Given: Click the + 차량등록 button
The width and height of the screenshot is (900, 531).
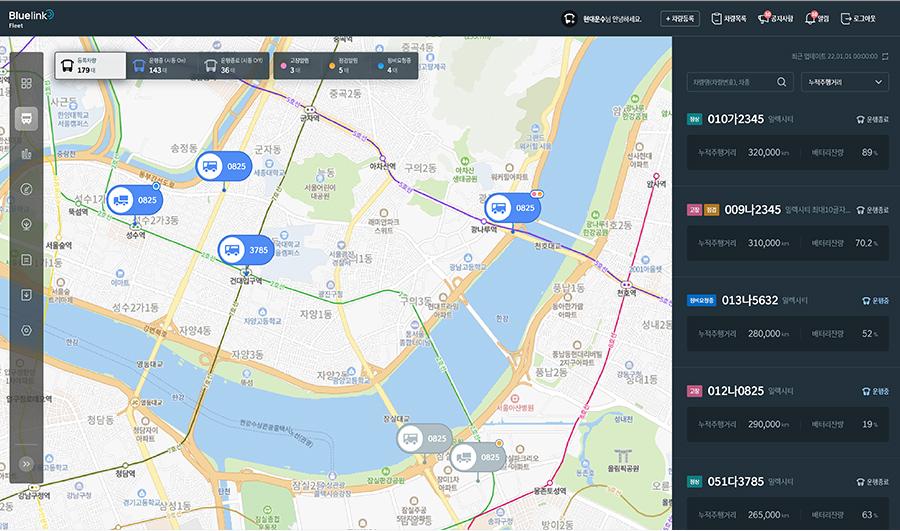Looking at the screenshot, I should [x=680, y=18].
